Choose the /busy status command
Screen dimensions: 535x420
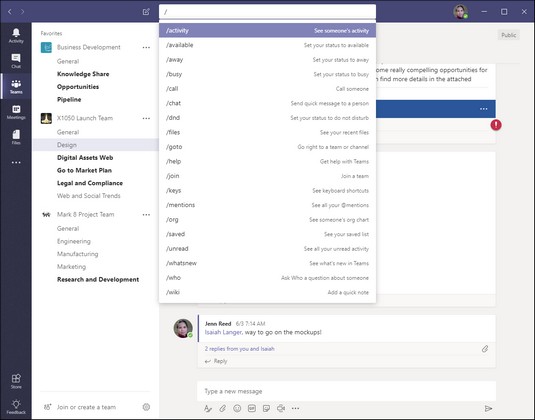pos(268,74)
